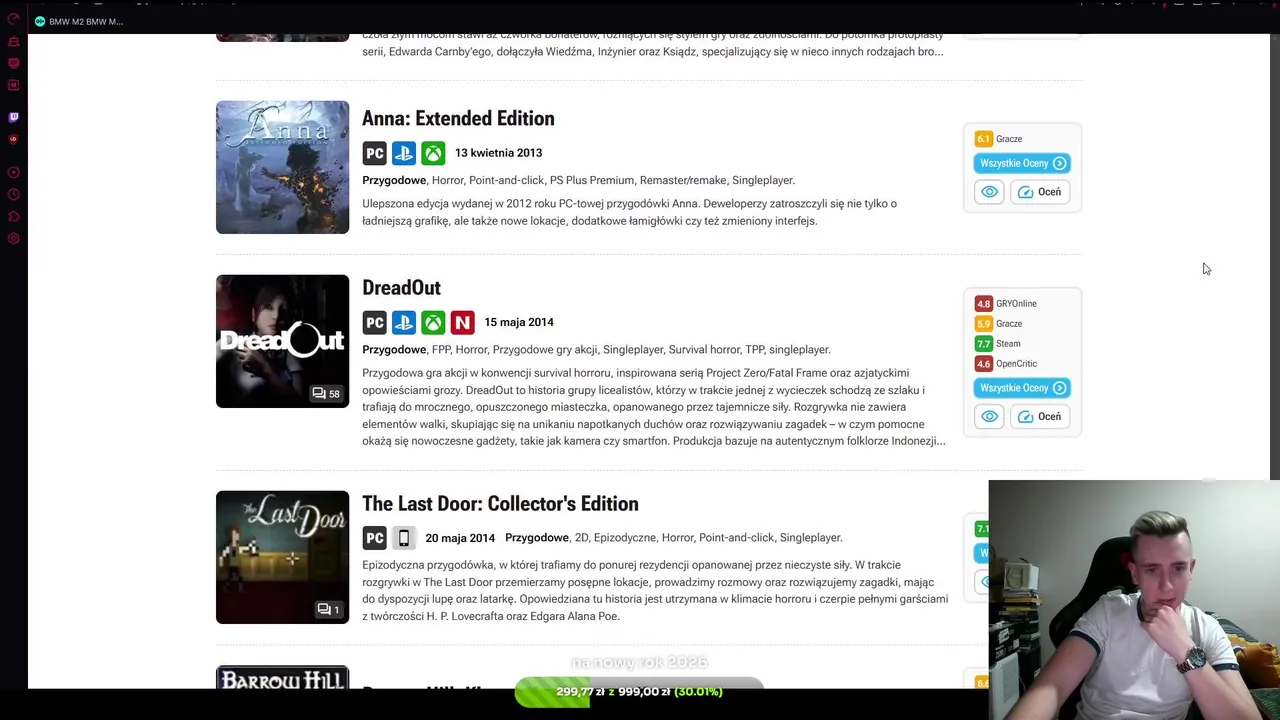This screenshot has width=1280, height=720.
Task: Click Oceń button for Anna: Extended Edition
Action: pyautogui.click(x=1040, y=192)
